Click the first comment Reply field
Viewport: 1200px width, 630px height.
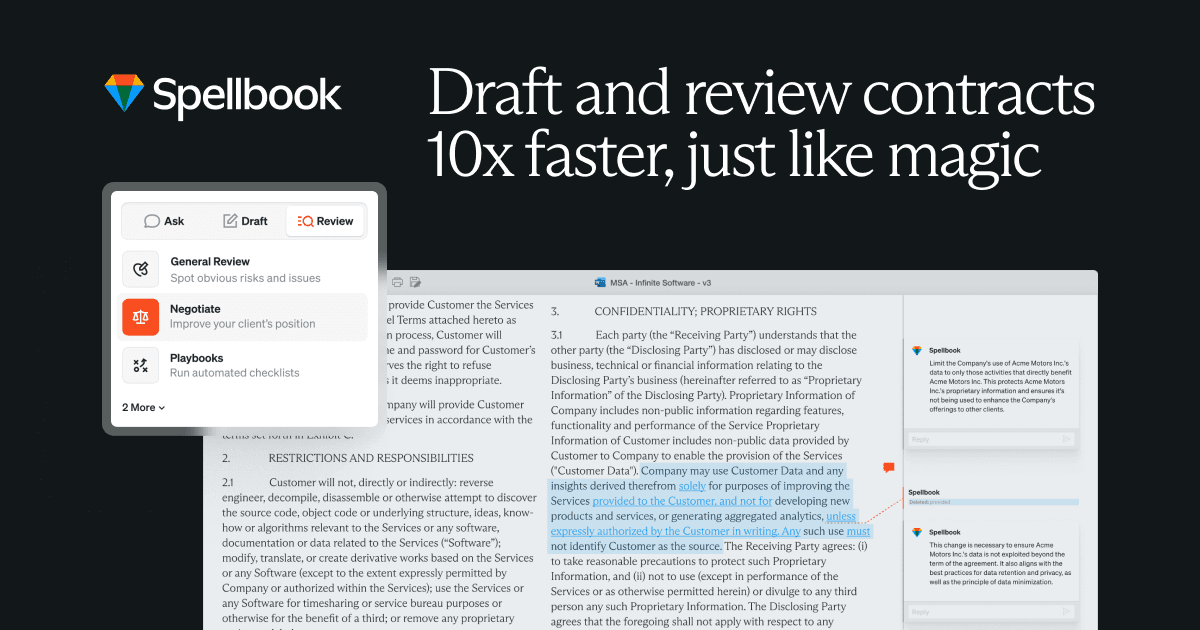980,439
